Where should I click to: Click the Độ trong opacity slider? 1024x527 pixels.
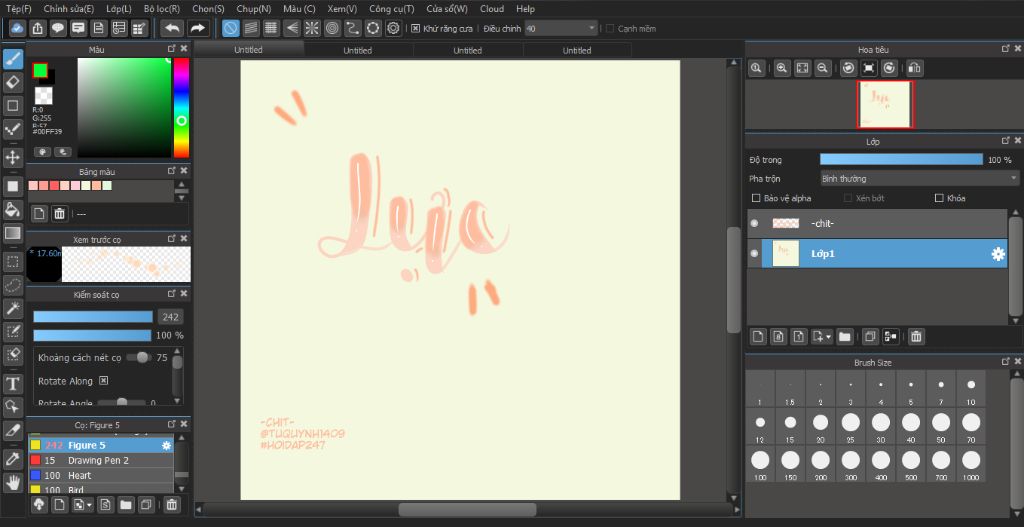(901, 159)
